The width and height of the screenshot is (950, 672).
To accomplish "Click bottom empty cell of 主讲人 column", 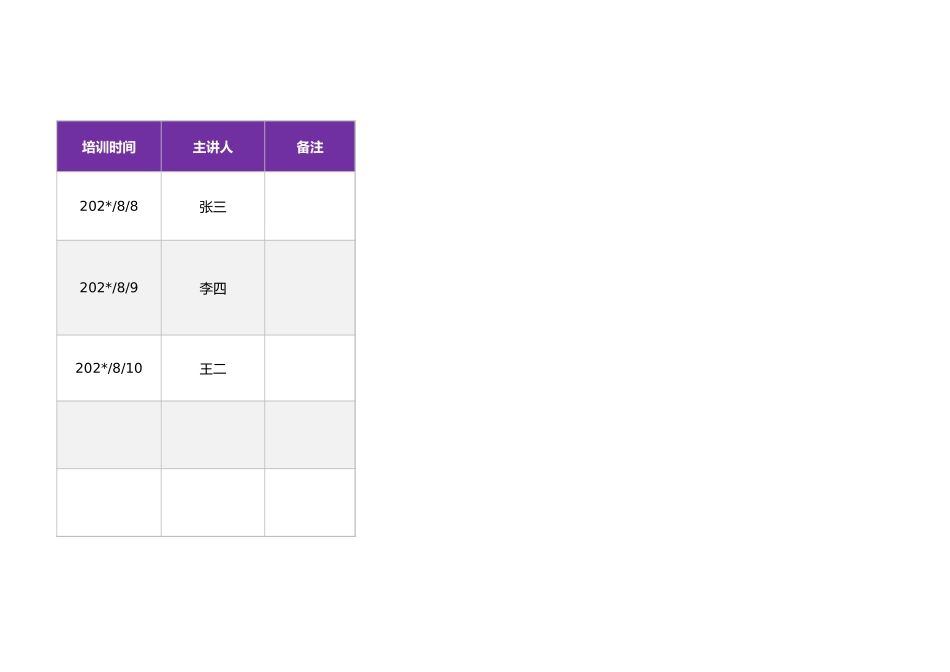I will [x=213, y=502].
